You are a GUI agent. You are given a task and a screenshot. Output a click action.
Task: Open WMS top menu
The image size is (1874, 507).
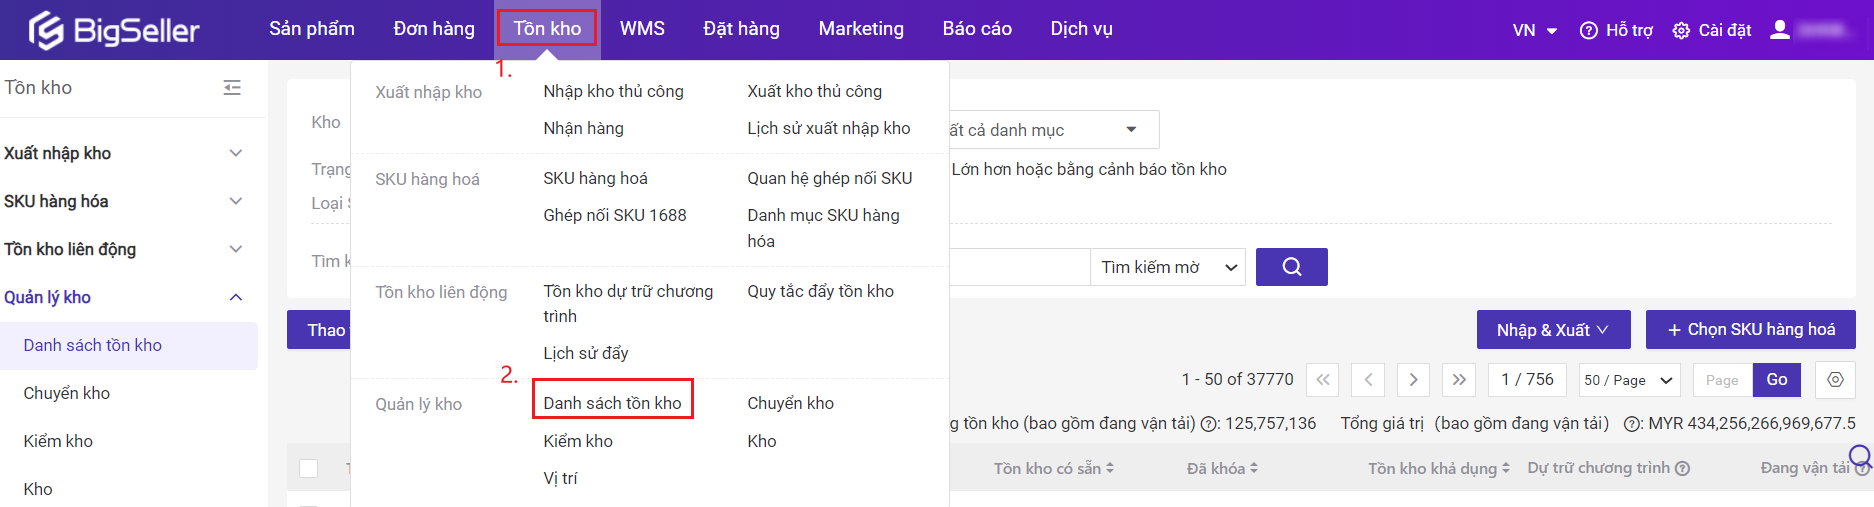point(642,29)
